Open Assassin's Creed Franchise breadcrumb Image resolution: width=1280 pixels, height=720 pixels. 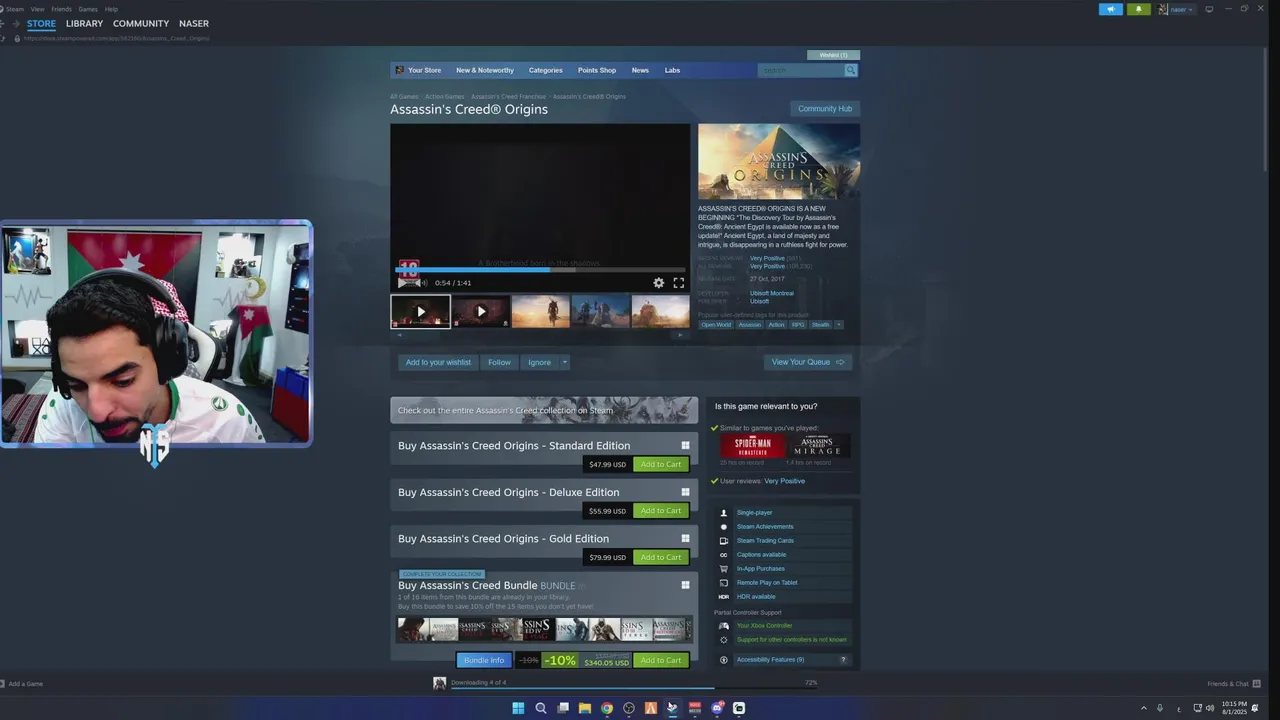click(509, 97)
